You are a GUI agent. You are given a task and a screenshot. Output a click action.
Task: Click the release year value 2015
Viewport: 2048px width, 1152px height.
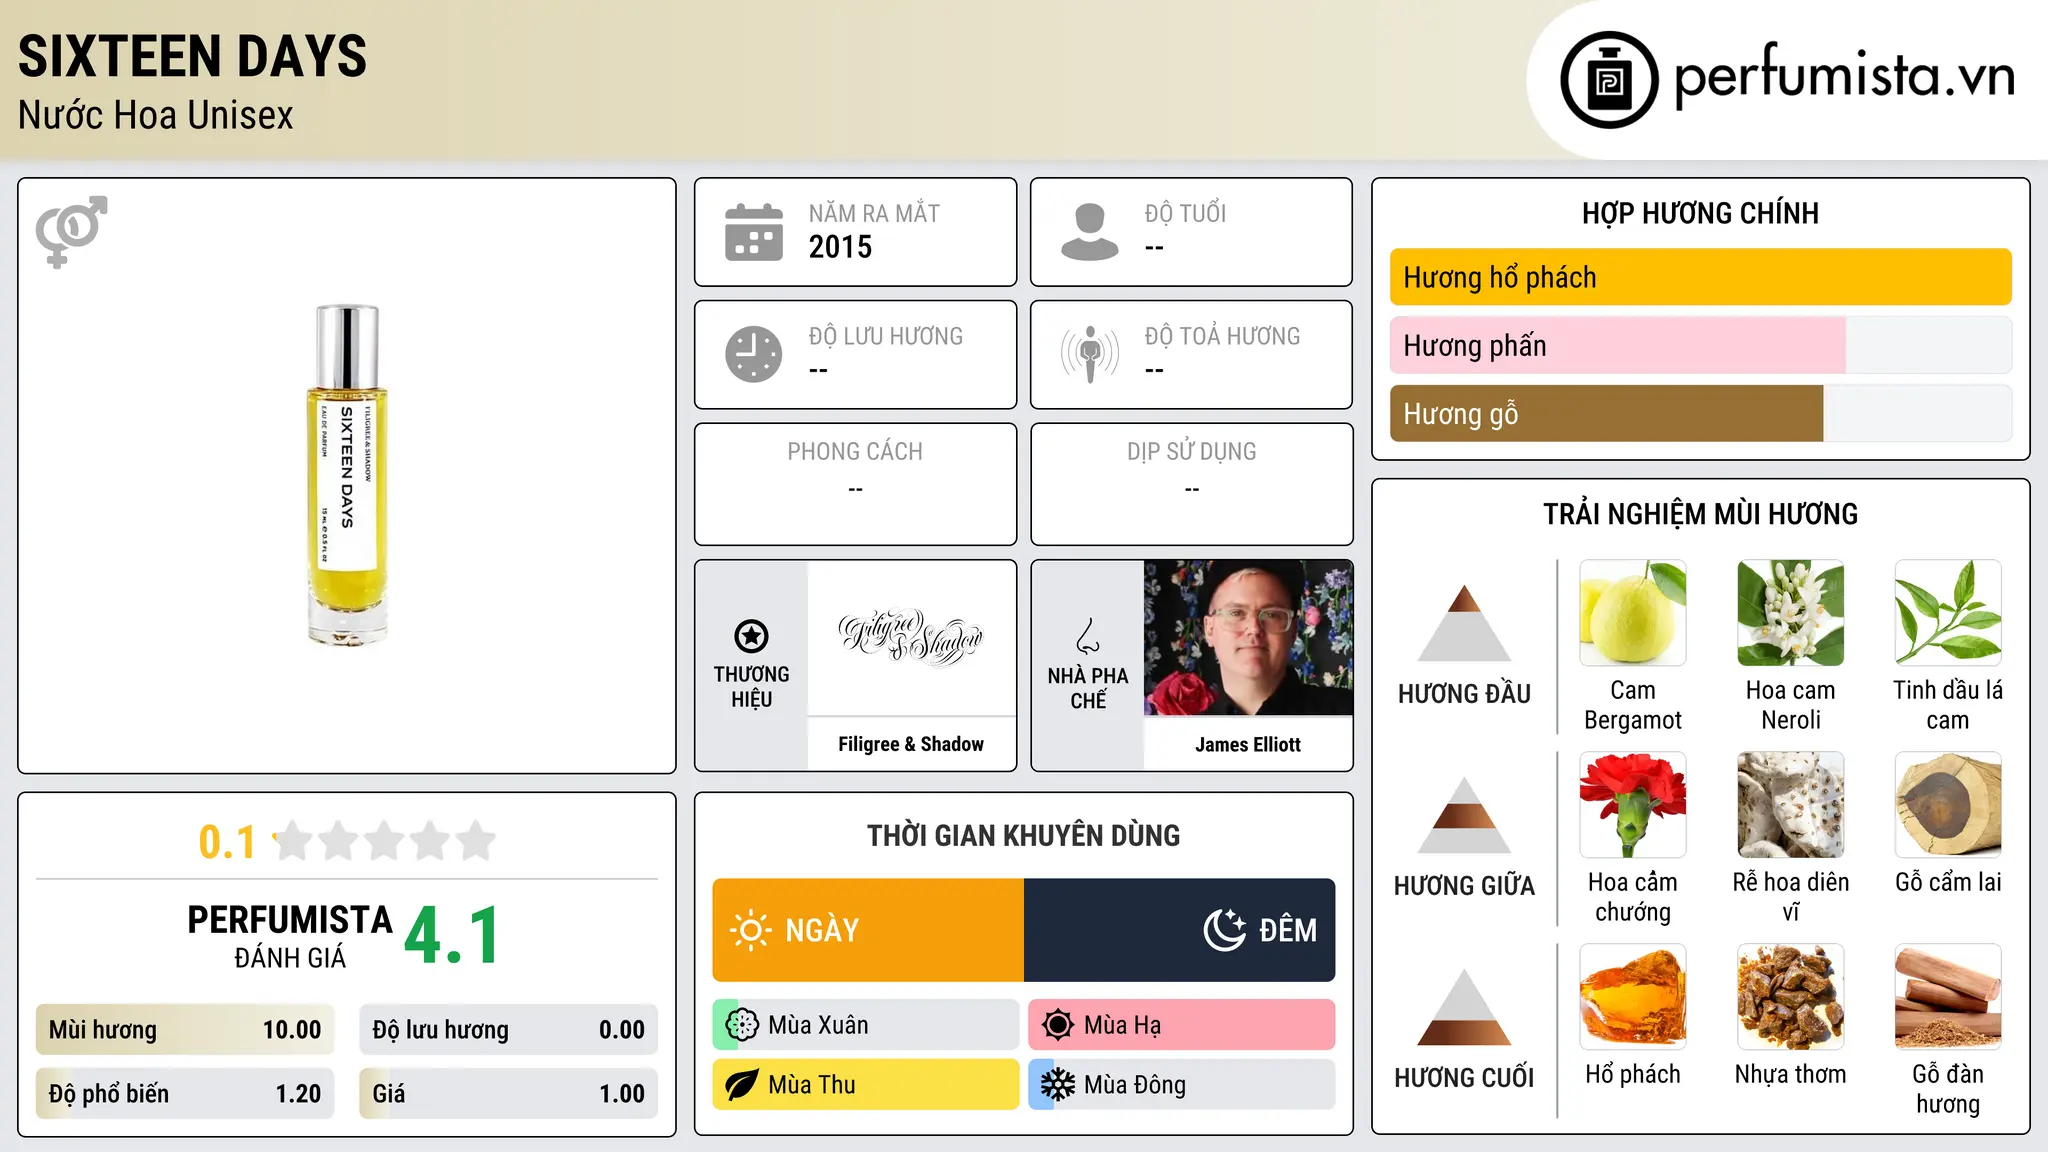pos(840,247)
